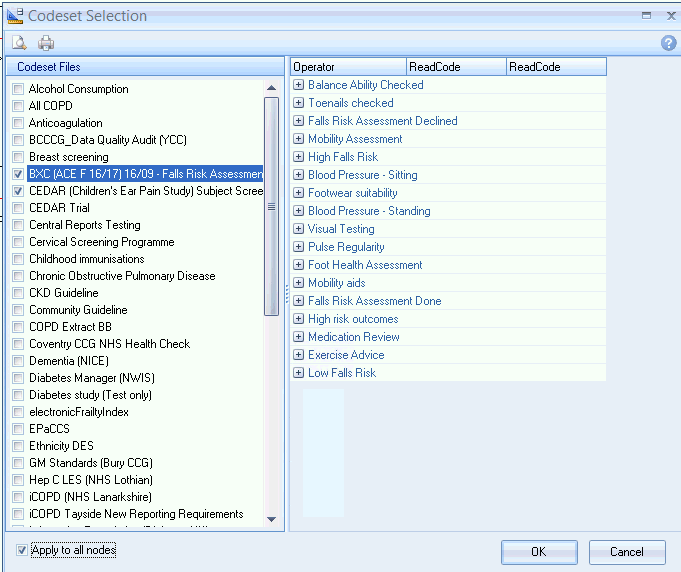Expand the High Falls Risk node
The width and height of the screenshot is (681, 572).
[x=298, y=157]
